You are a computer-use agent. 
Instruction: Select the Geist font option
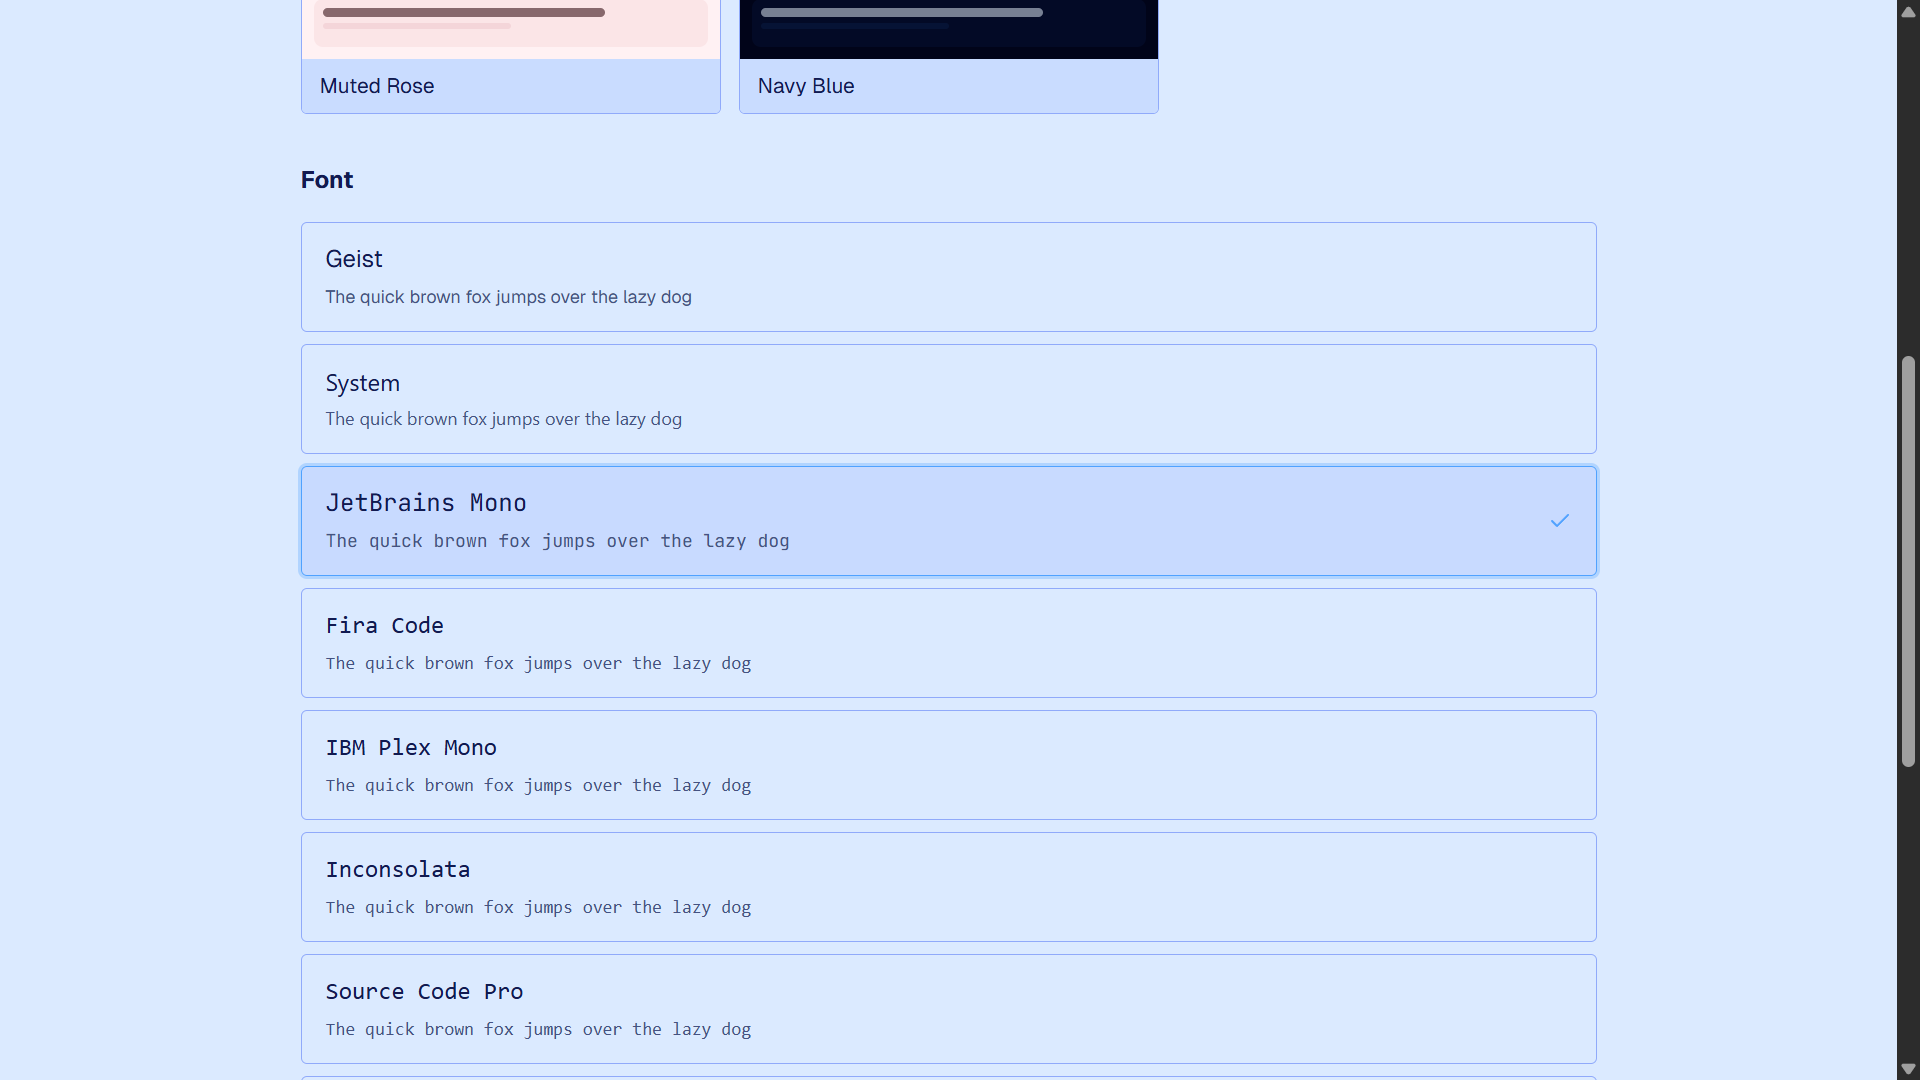pos(948,277)
